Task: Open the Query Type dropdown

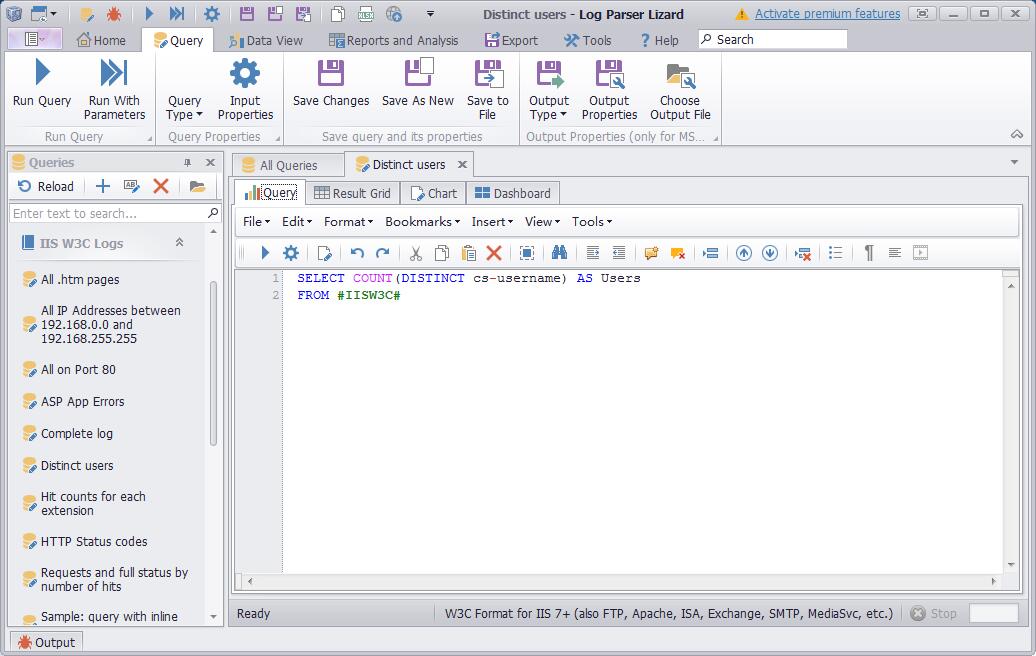Action: pyautogui.click(x=184, y=107)
